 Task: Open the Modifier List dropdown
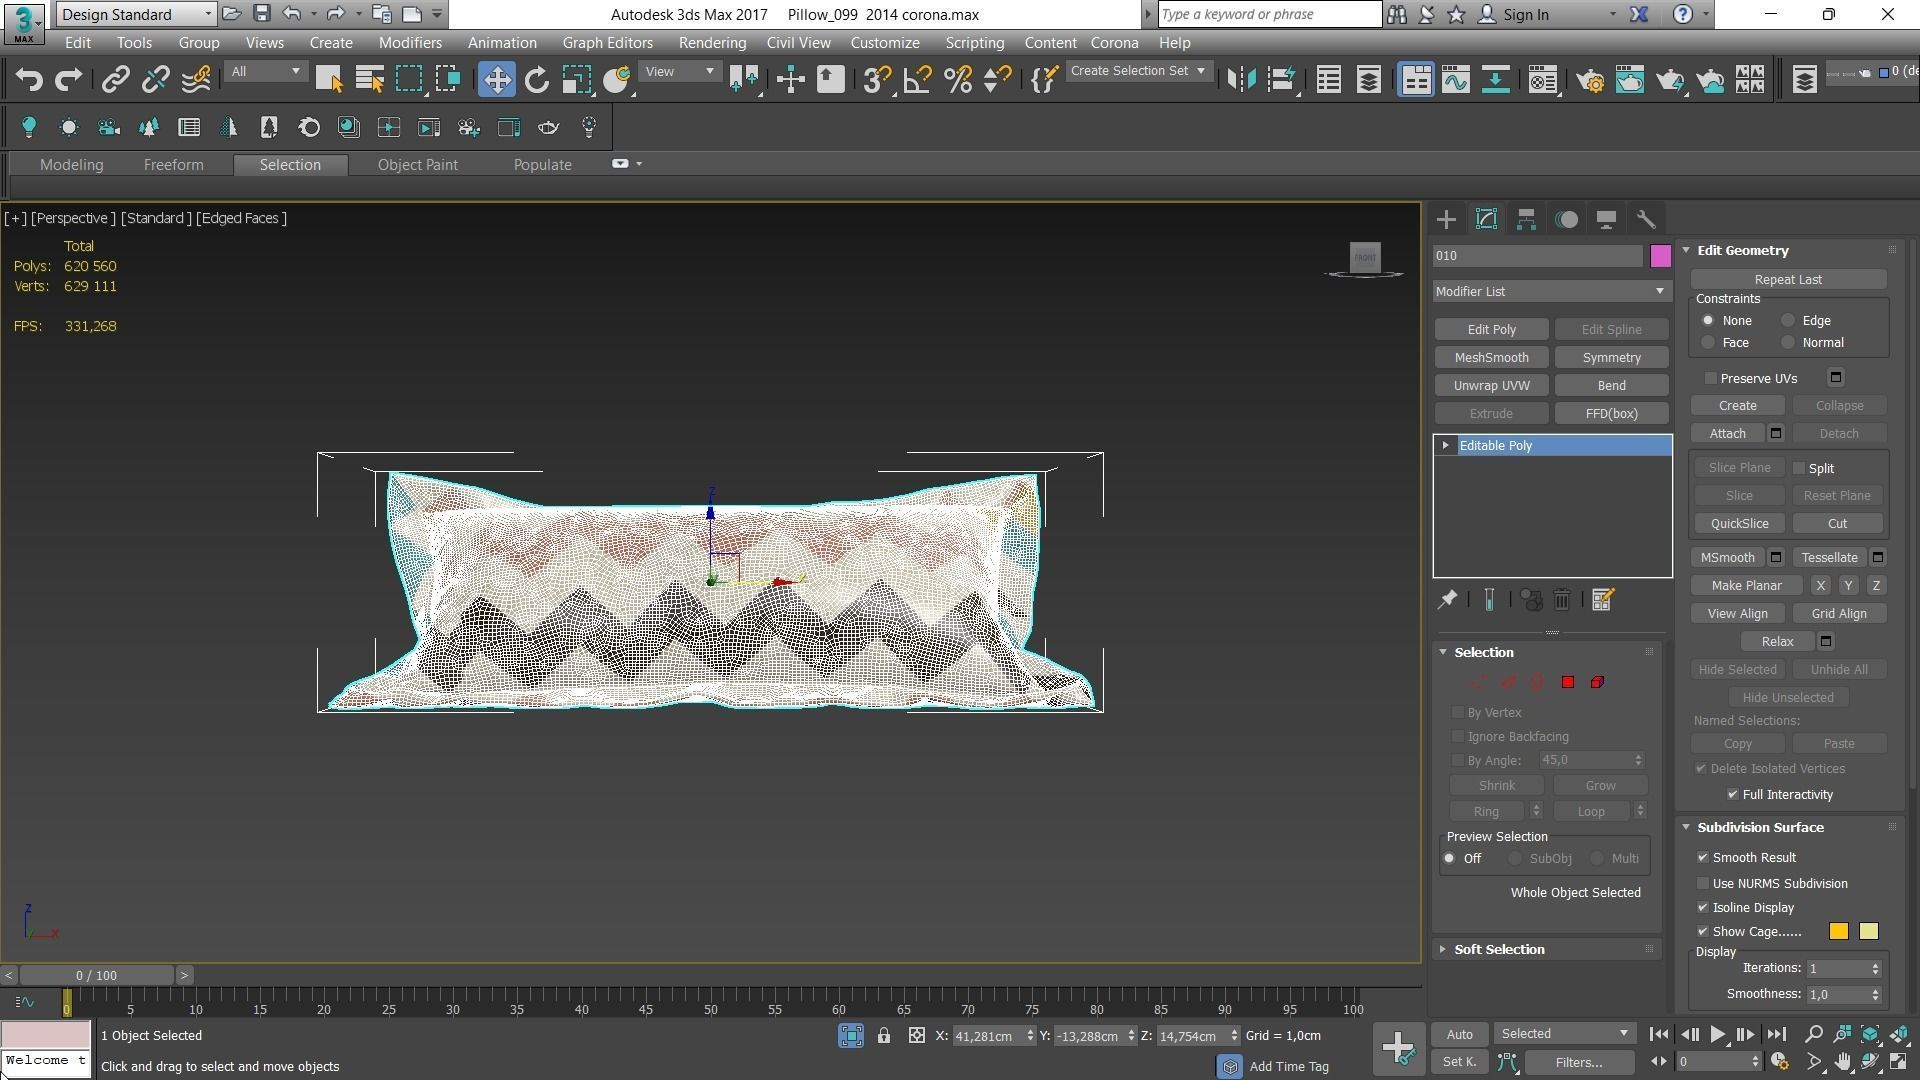pyautogui.click(x=1550, y=292)
